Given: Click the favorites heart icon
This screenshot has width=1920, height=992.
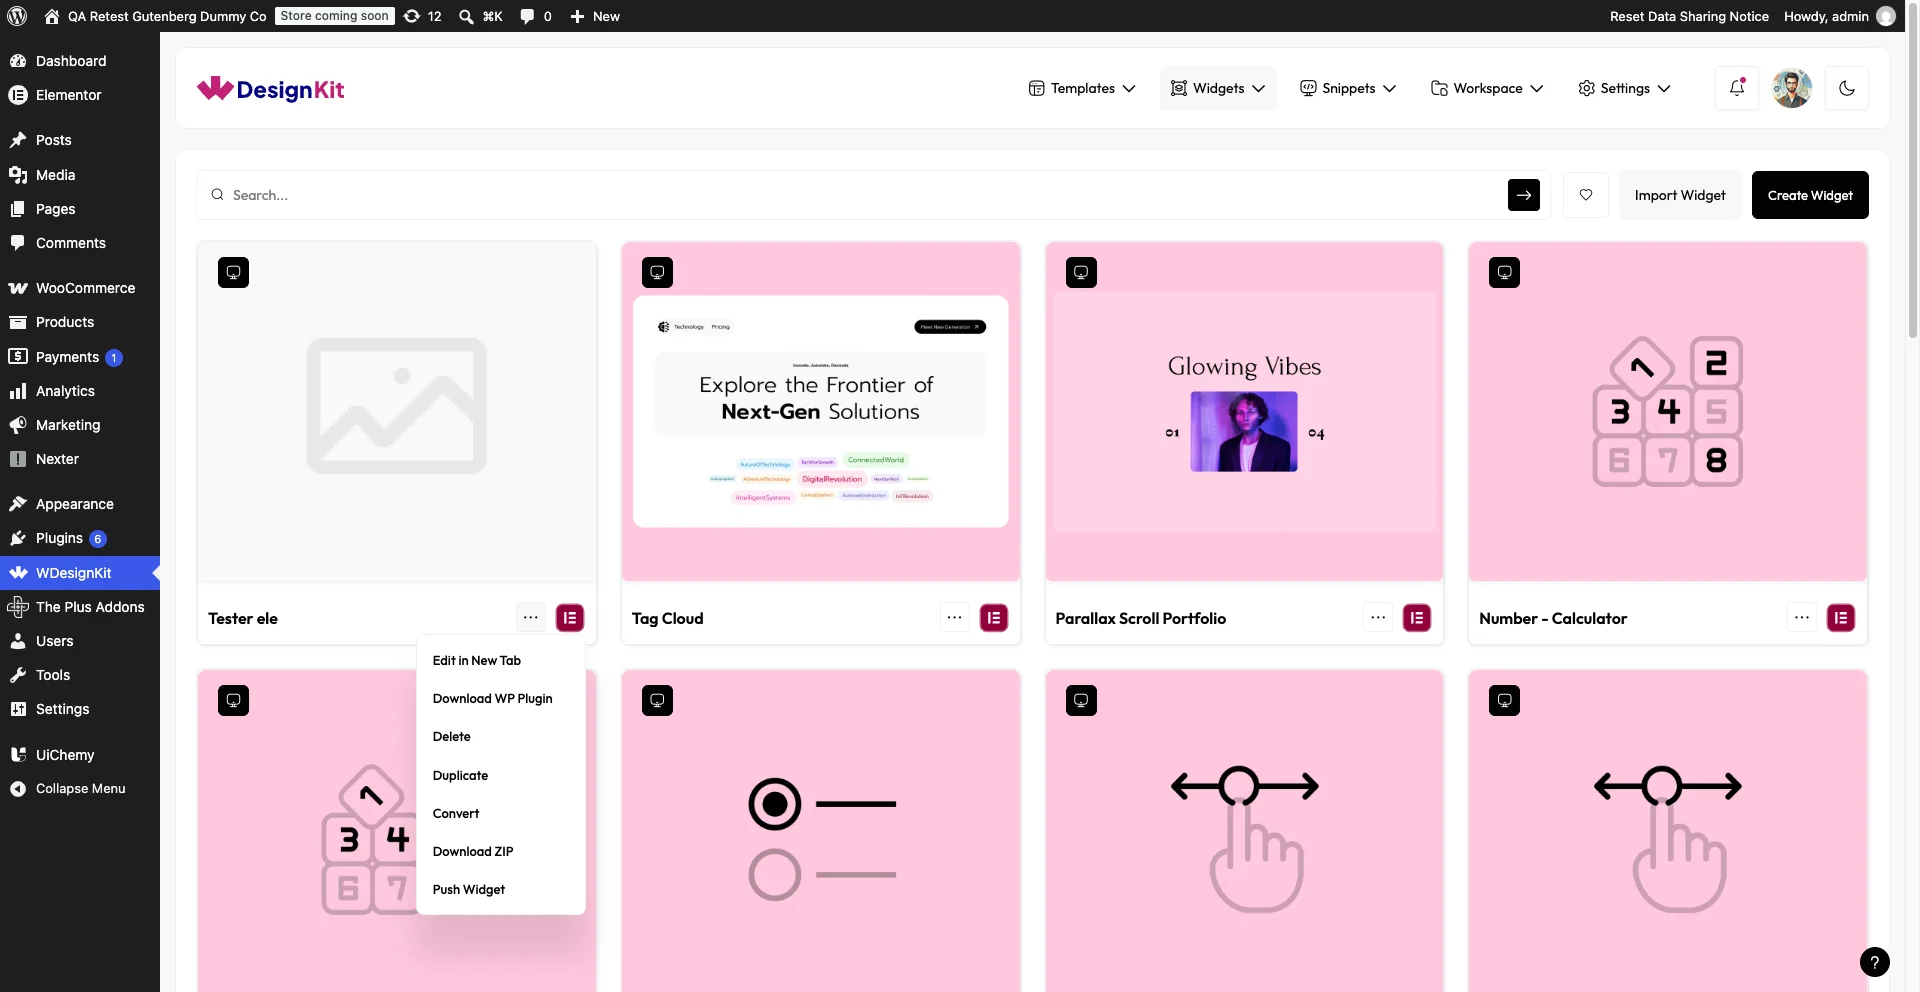Looking at the screenshot, I should coord(1586,195).
